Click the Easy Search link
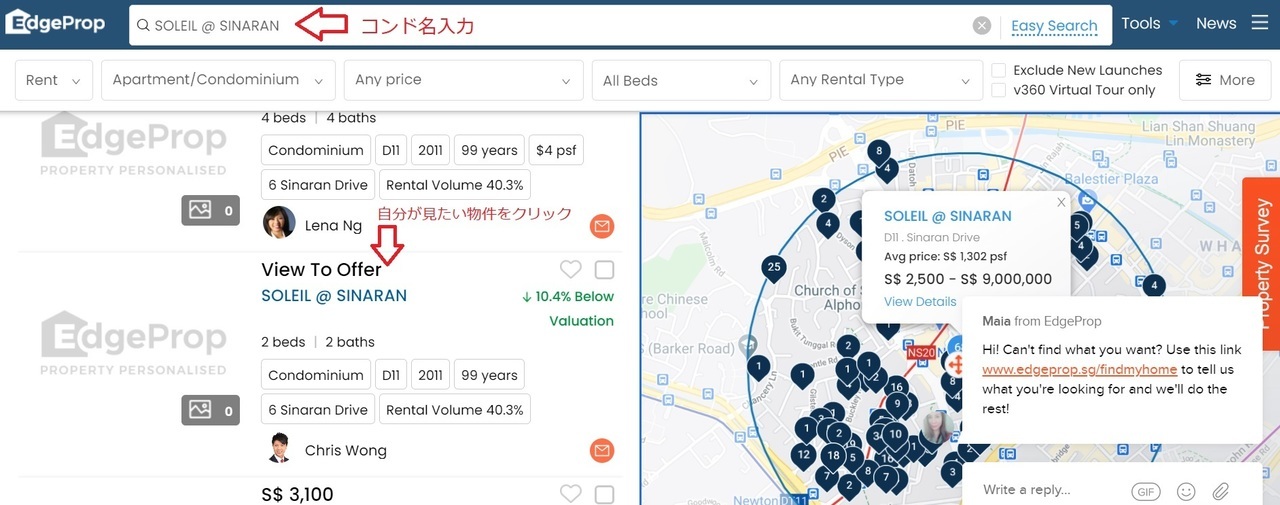Image resolution: width=1280 pixels, height=505 pixels. coord(1054,26)
